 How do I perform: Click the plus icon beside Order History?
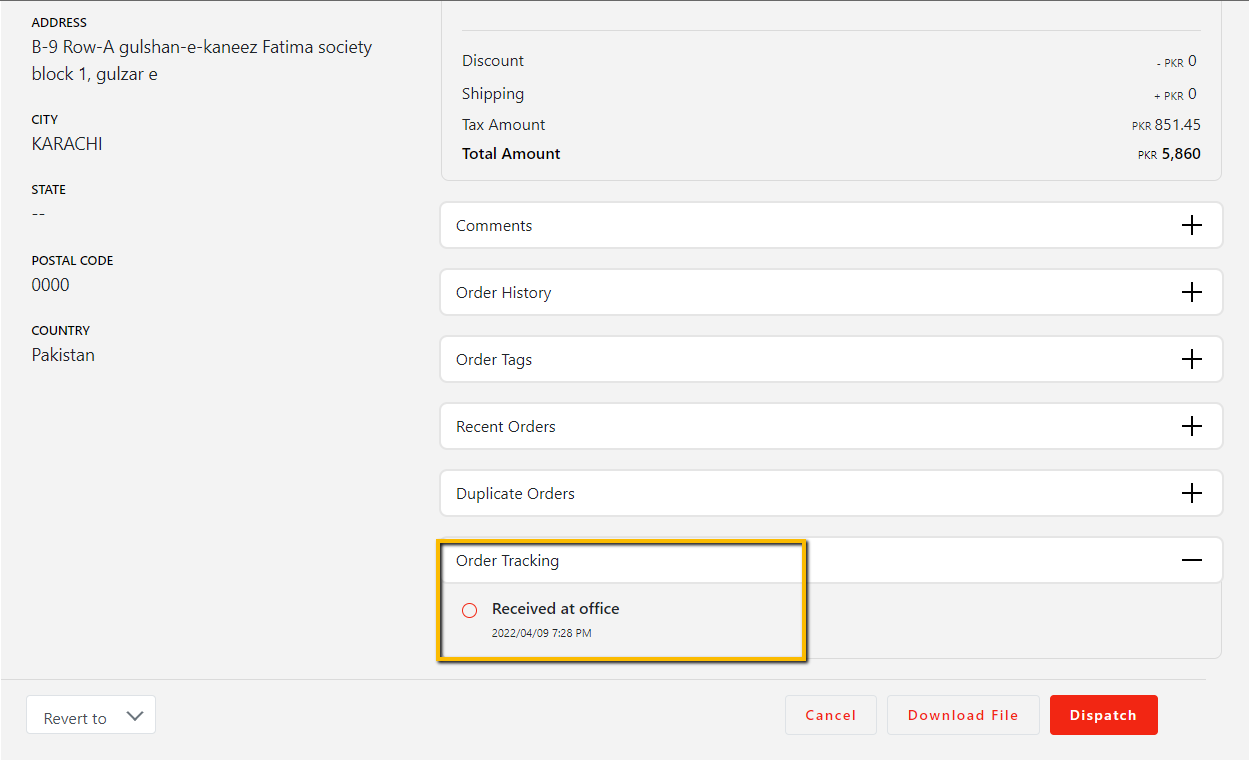pyautogui.click(x=1191, y=293)
